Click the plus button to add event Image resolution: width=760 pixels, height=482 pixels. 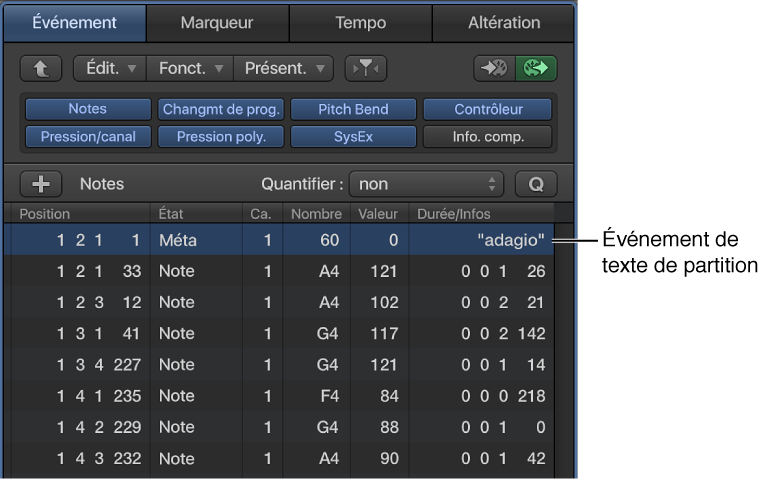[41, 184]
